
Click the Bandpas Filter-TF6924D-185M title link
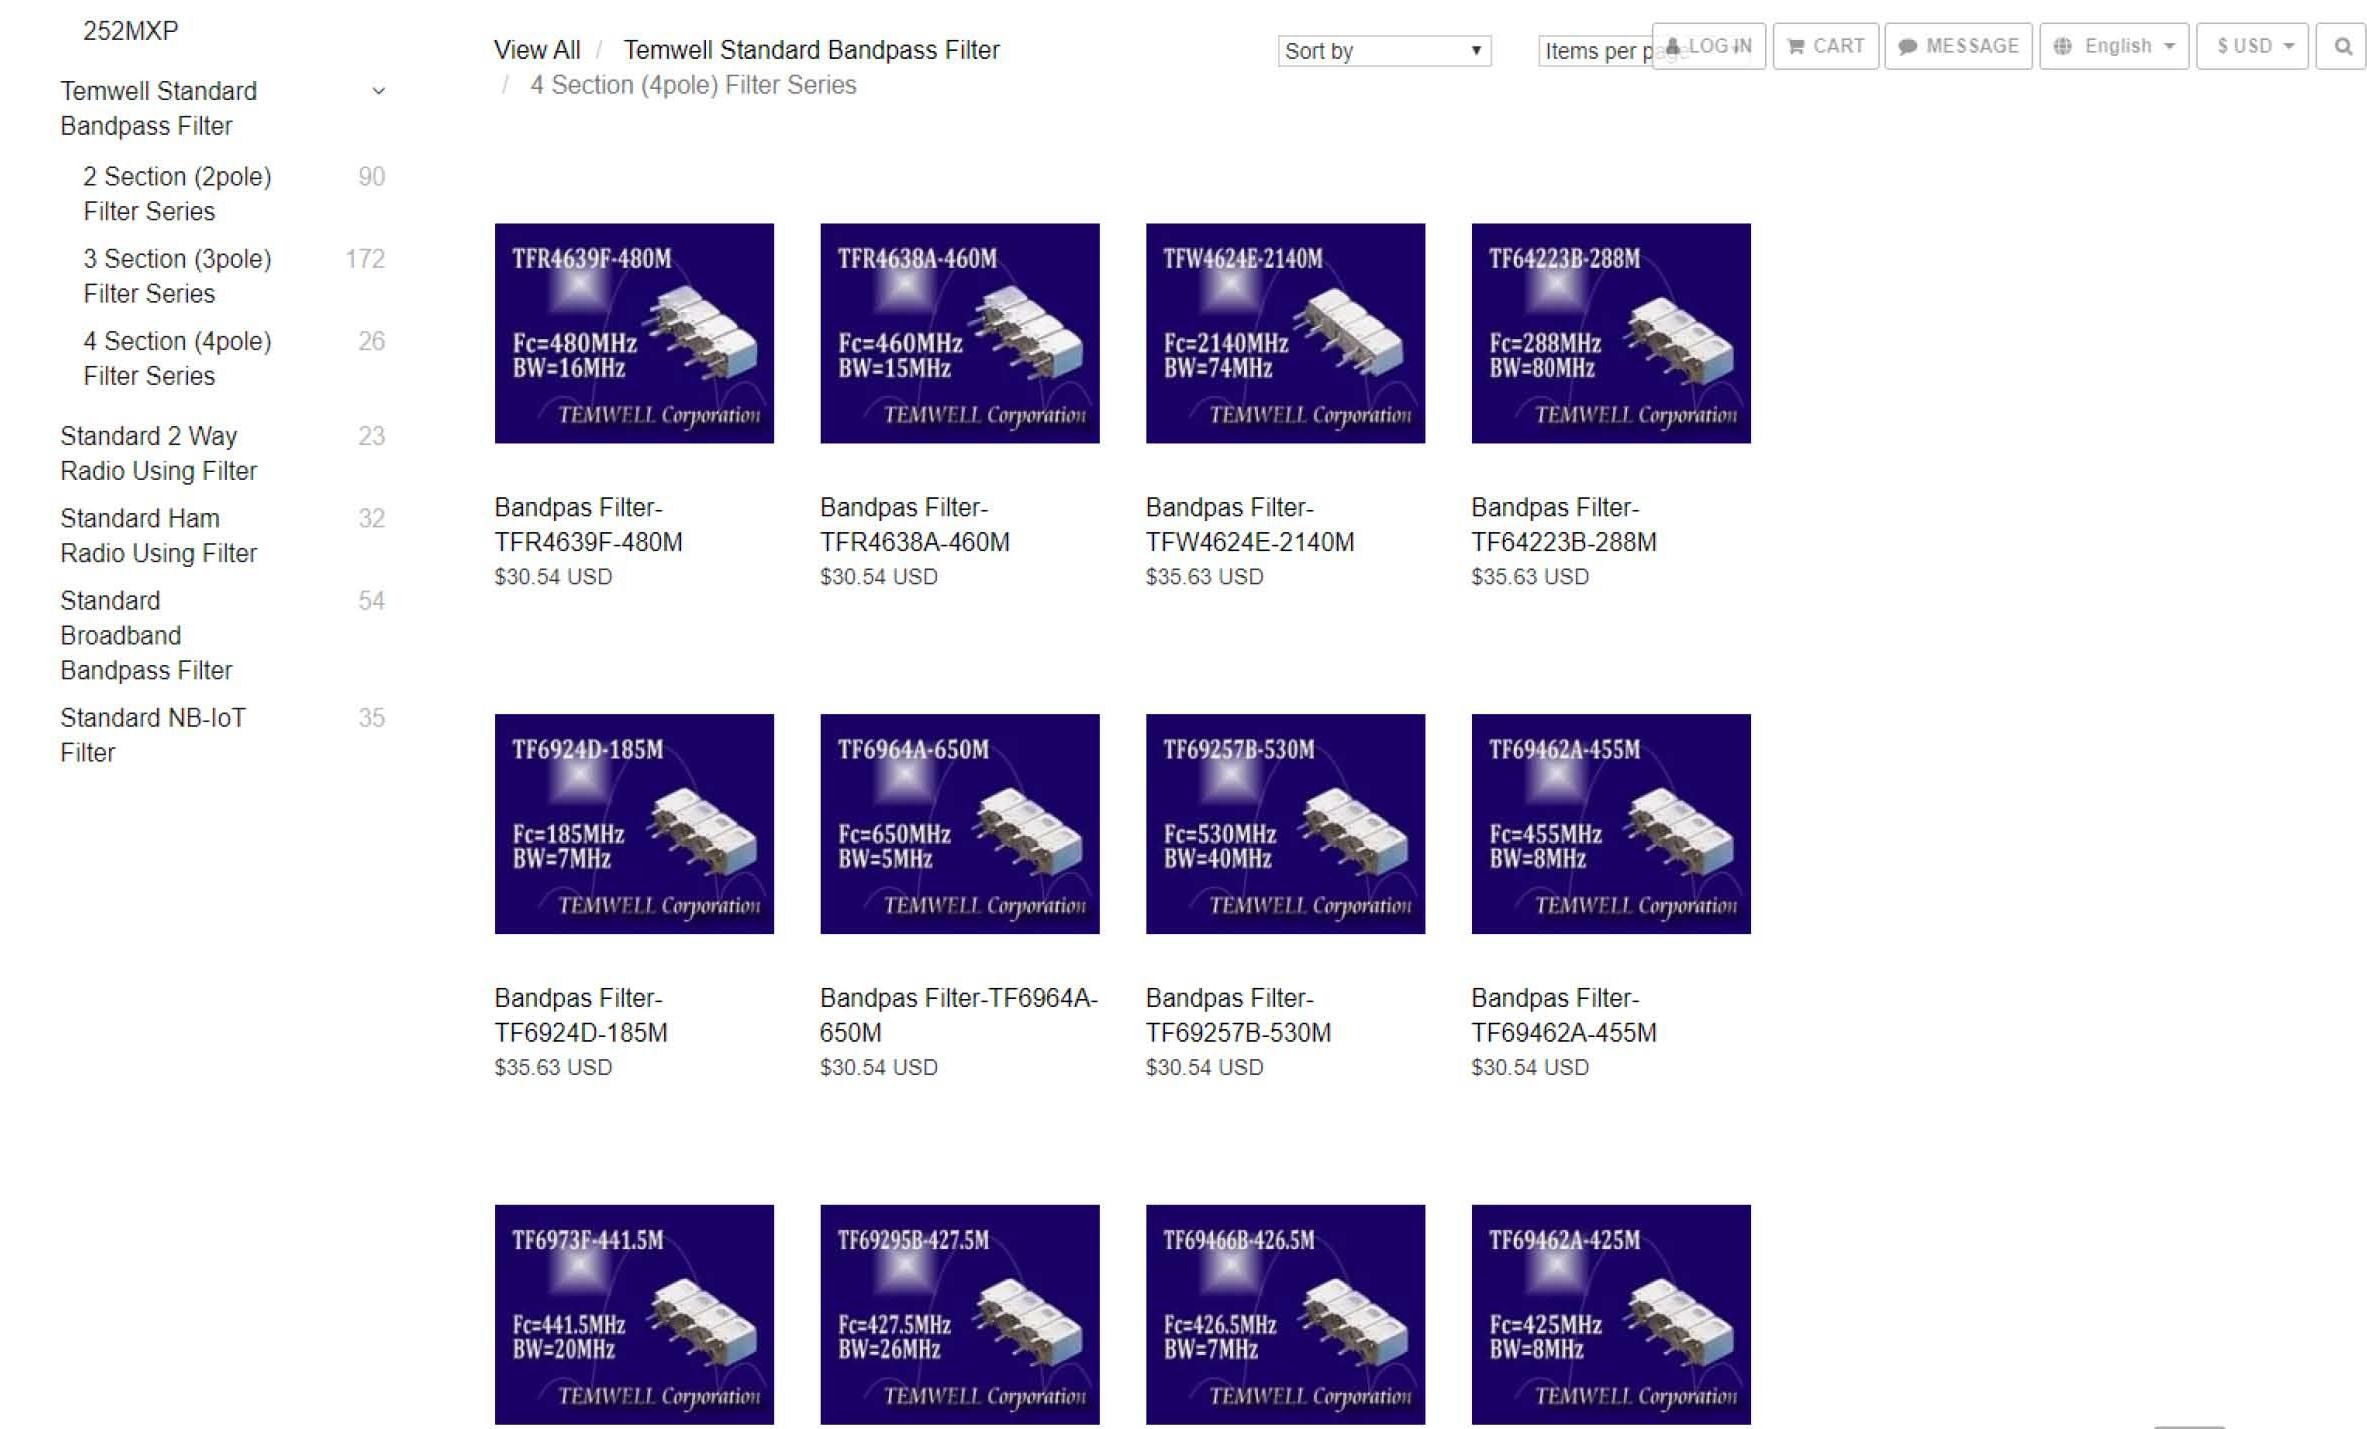(581, 1016)
